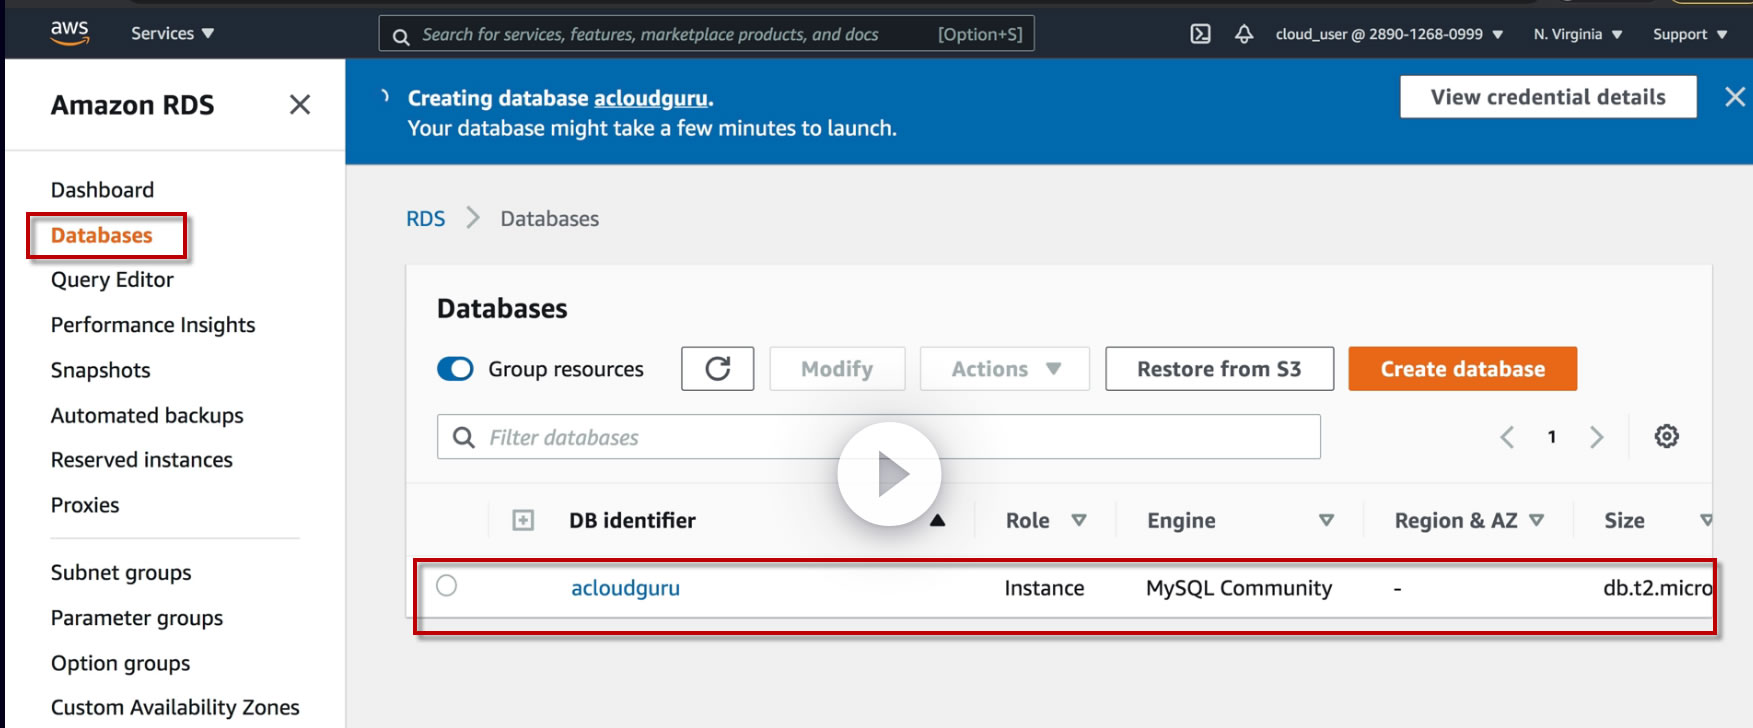Screen dimensions: 1753x728
Task: Dismiss the creating database banner
Action: (x=1735, y=97)
